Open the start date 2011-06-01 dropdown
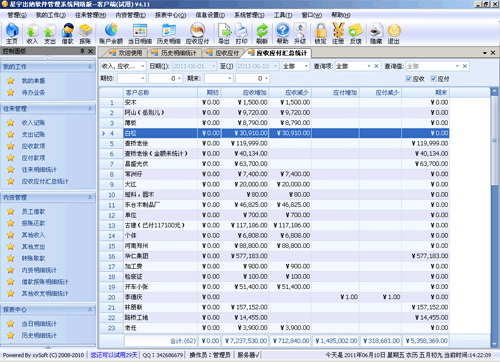500x362 pixels. 213,66
